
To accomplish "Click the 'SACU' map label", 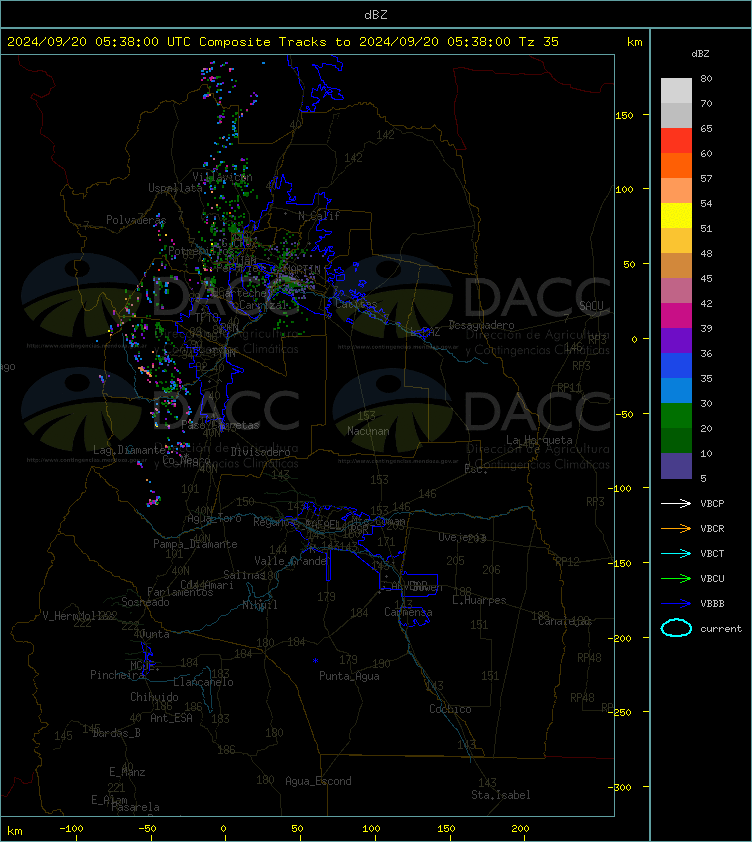I will coord(591,306).
